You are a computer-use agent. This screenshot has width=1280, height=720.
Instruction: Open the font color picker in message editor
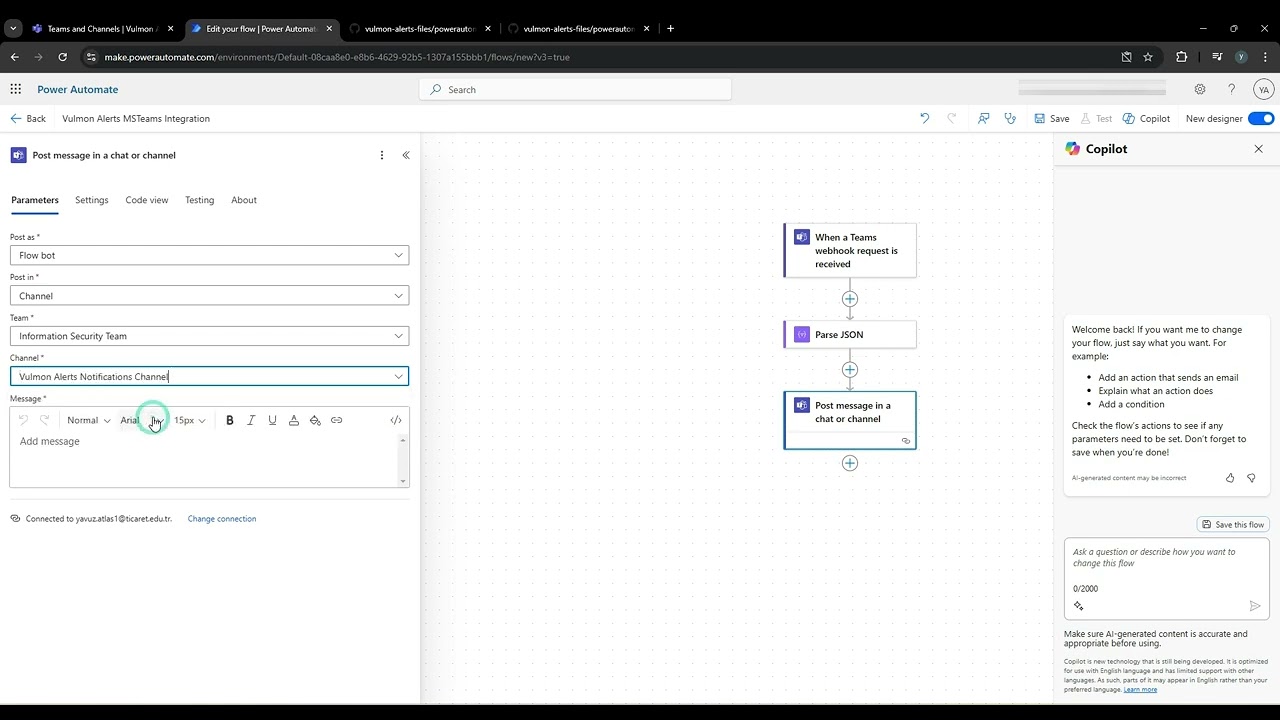294,420
